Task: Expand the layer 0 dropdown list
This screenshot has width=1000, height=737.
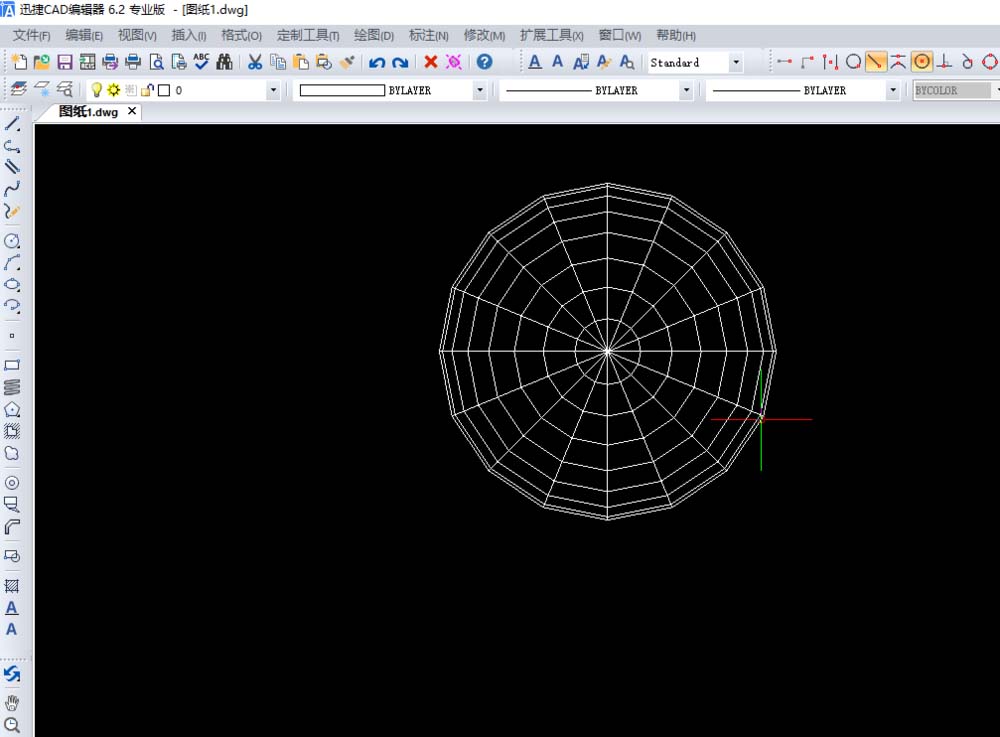Action: tap(273, 90)
